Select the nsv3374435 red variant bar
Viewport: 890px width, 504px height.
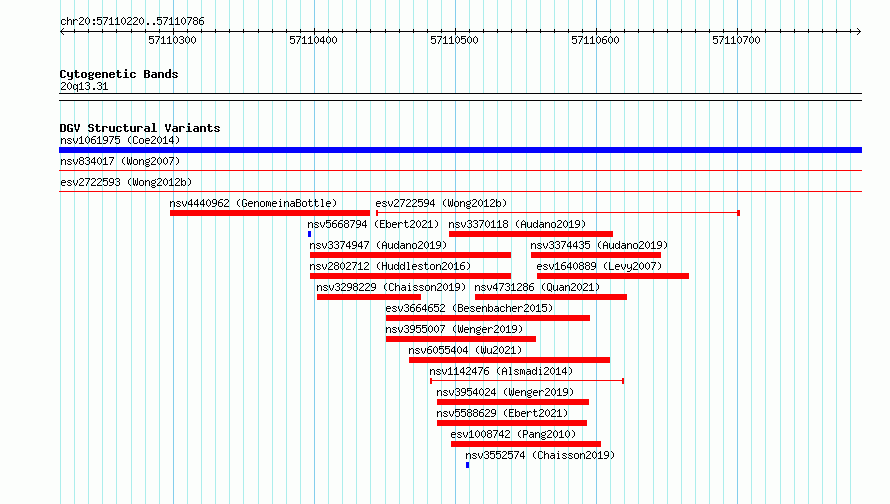point(596,255)
